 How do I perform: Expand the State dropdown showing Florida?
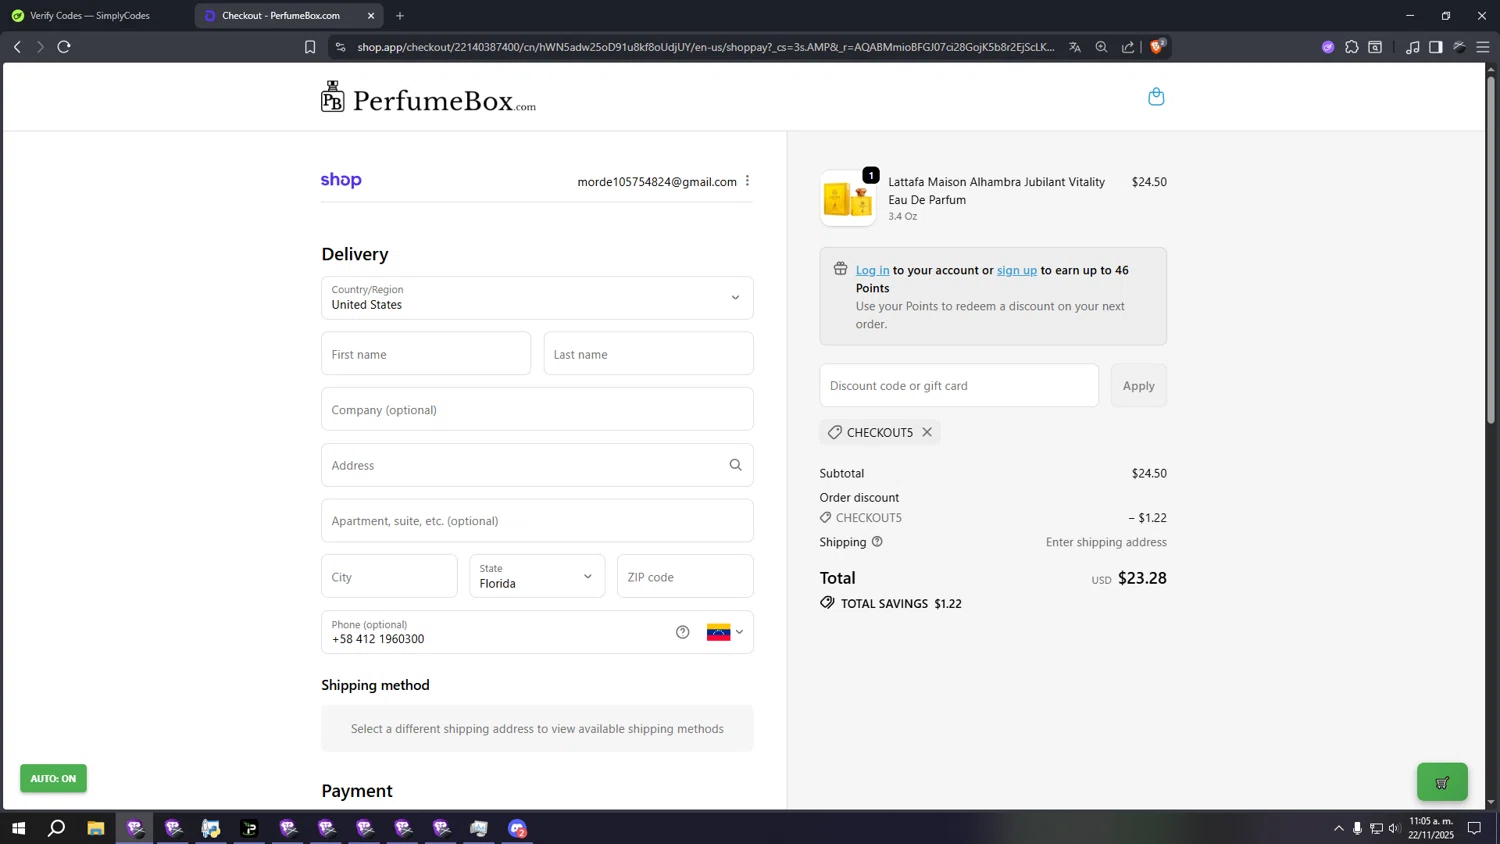click(537, 576)
